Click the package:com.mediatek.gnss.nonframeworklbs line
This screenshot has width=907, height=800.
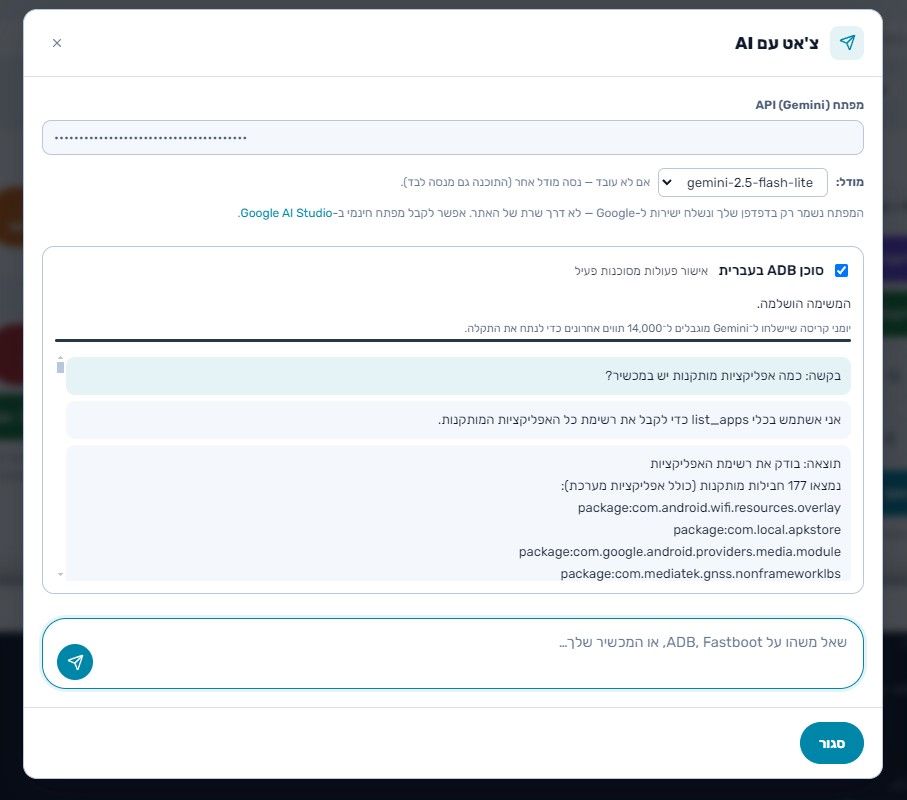(x=700, y=574)
